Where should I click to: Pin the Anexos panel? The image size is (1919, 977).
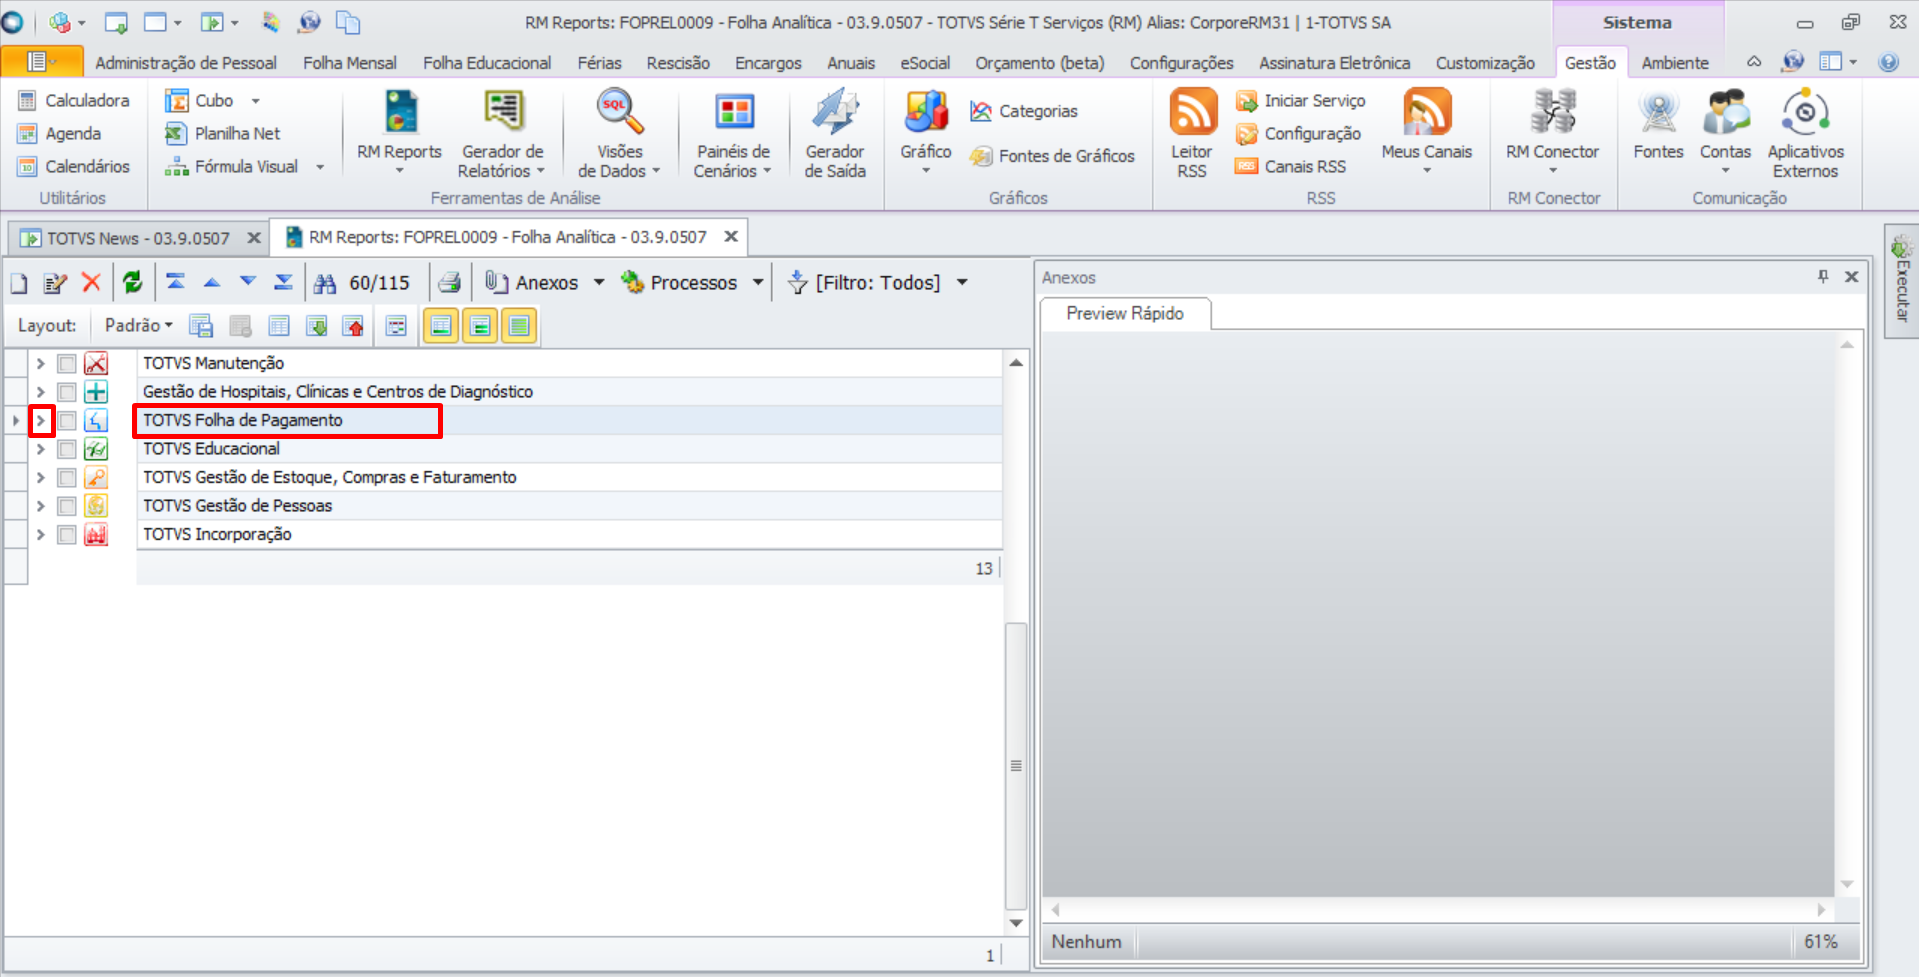click(1823, 277)
